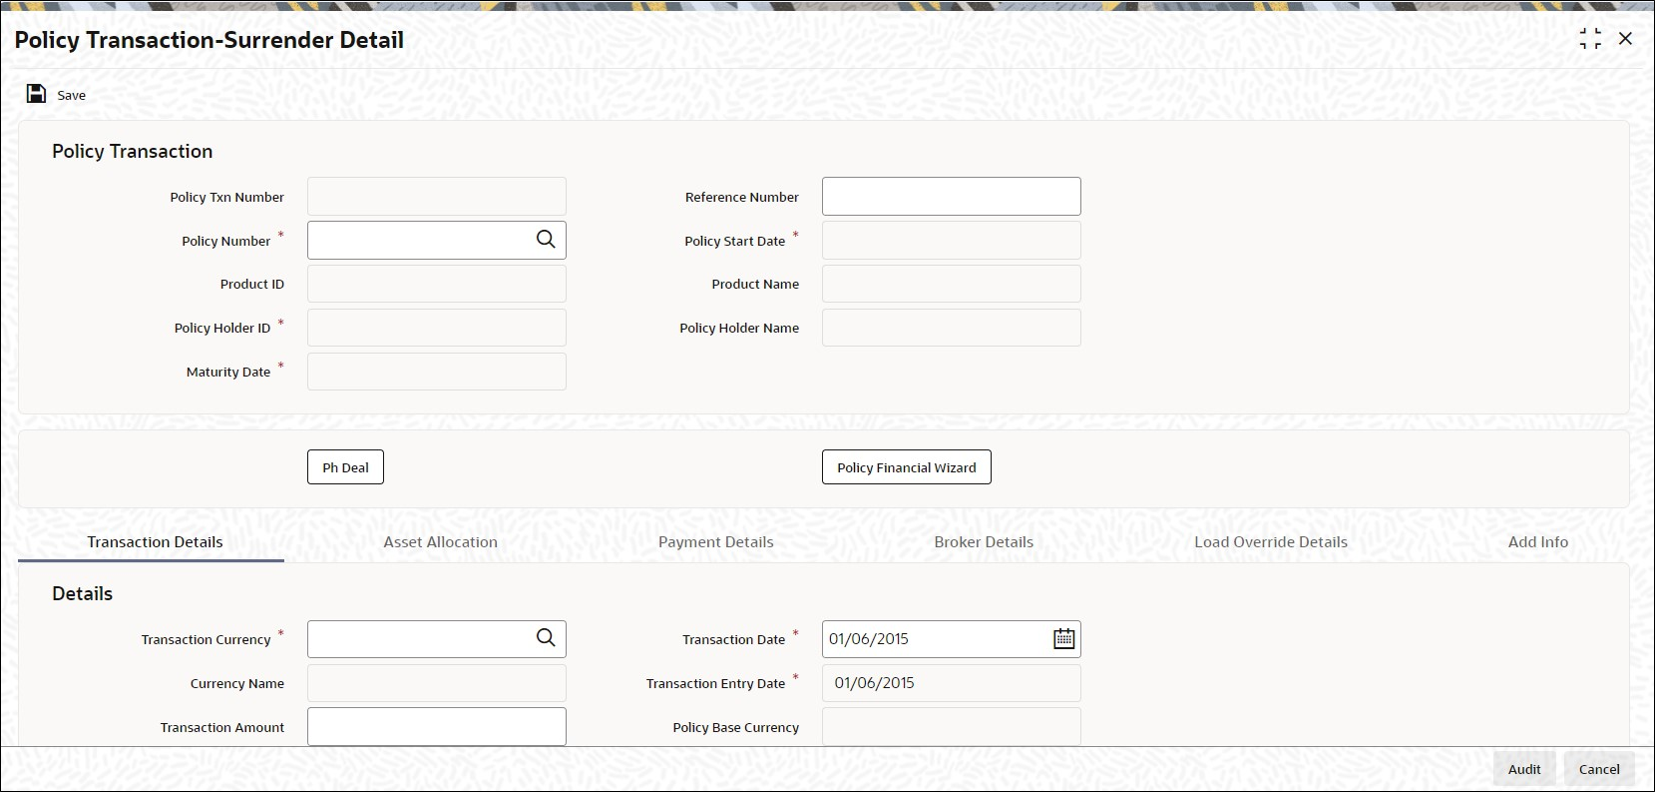Click the Transaction Amount input box
Viewport: 1655px width, 792px height.
coord(436,727)
